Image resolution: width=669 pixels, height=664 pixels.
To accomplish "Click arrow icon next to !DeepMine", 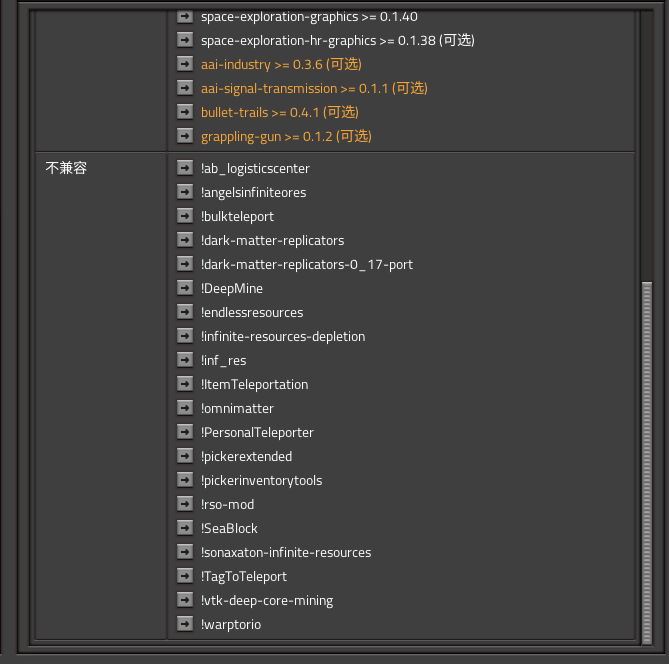I will pyautogui.click(x=184, y=288).
